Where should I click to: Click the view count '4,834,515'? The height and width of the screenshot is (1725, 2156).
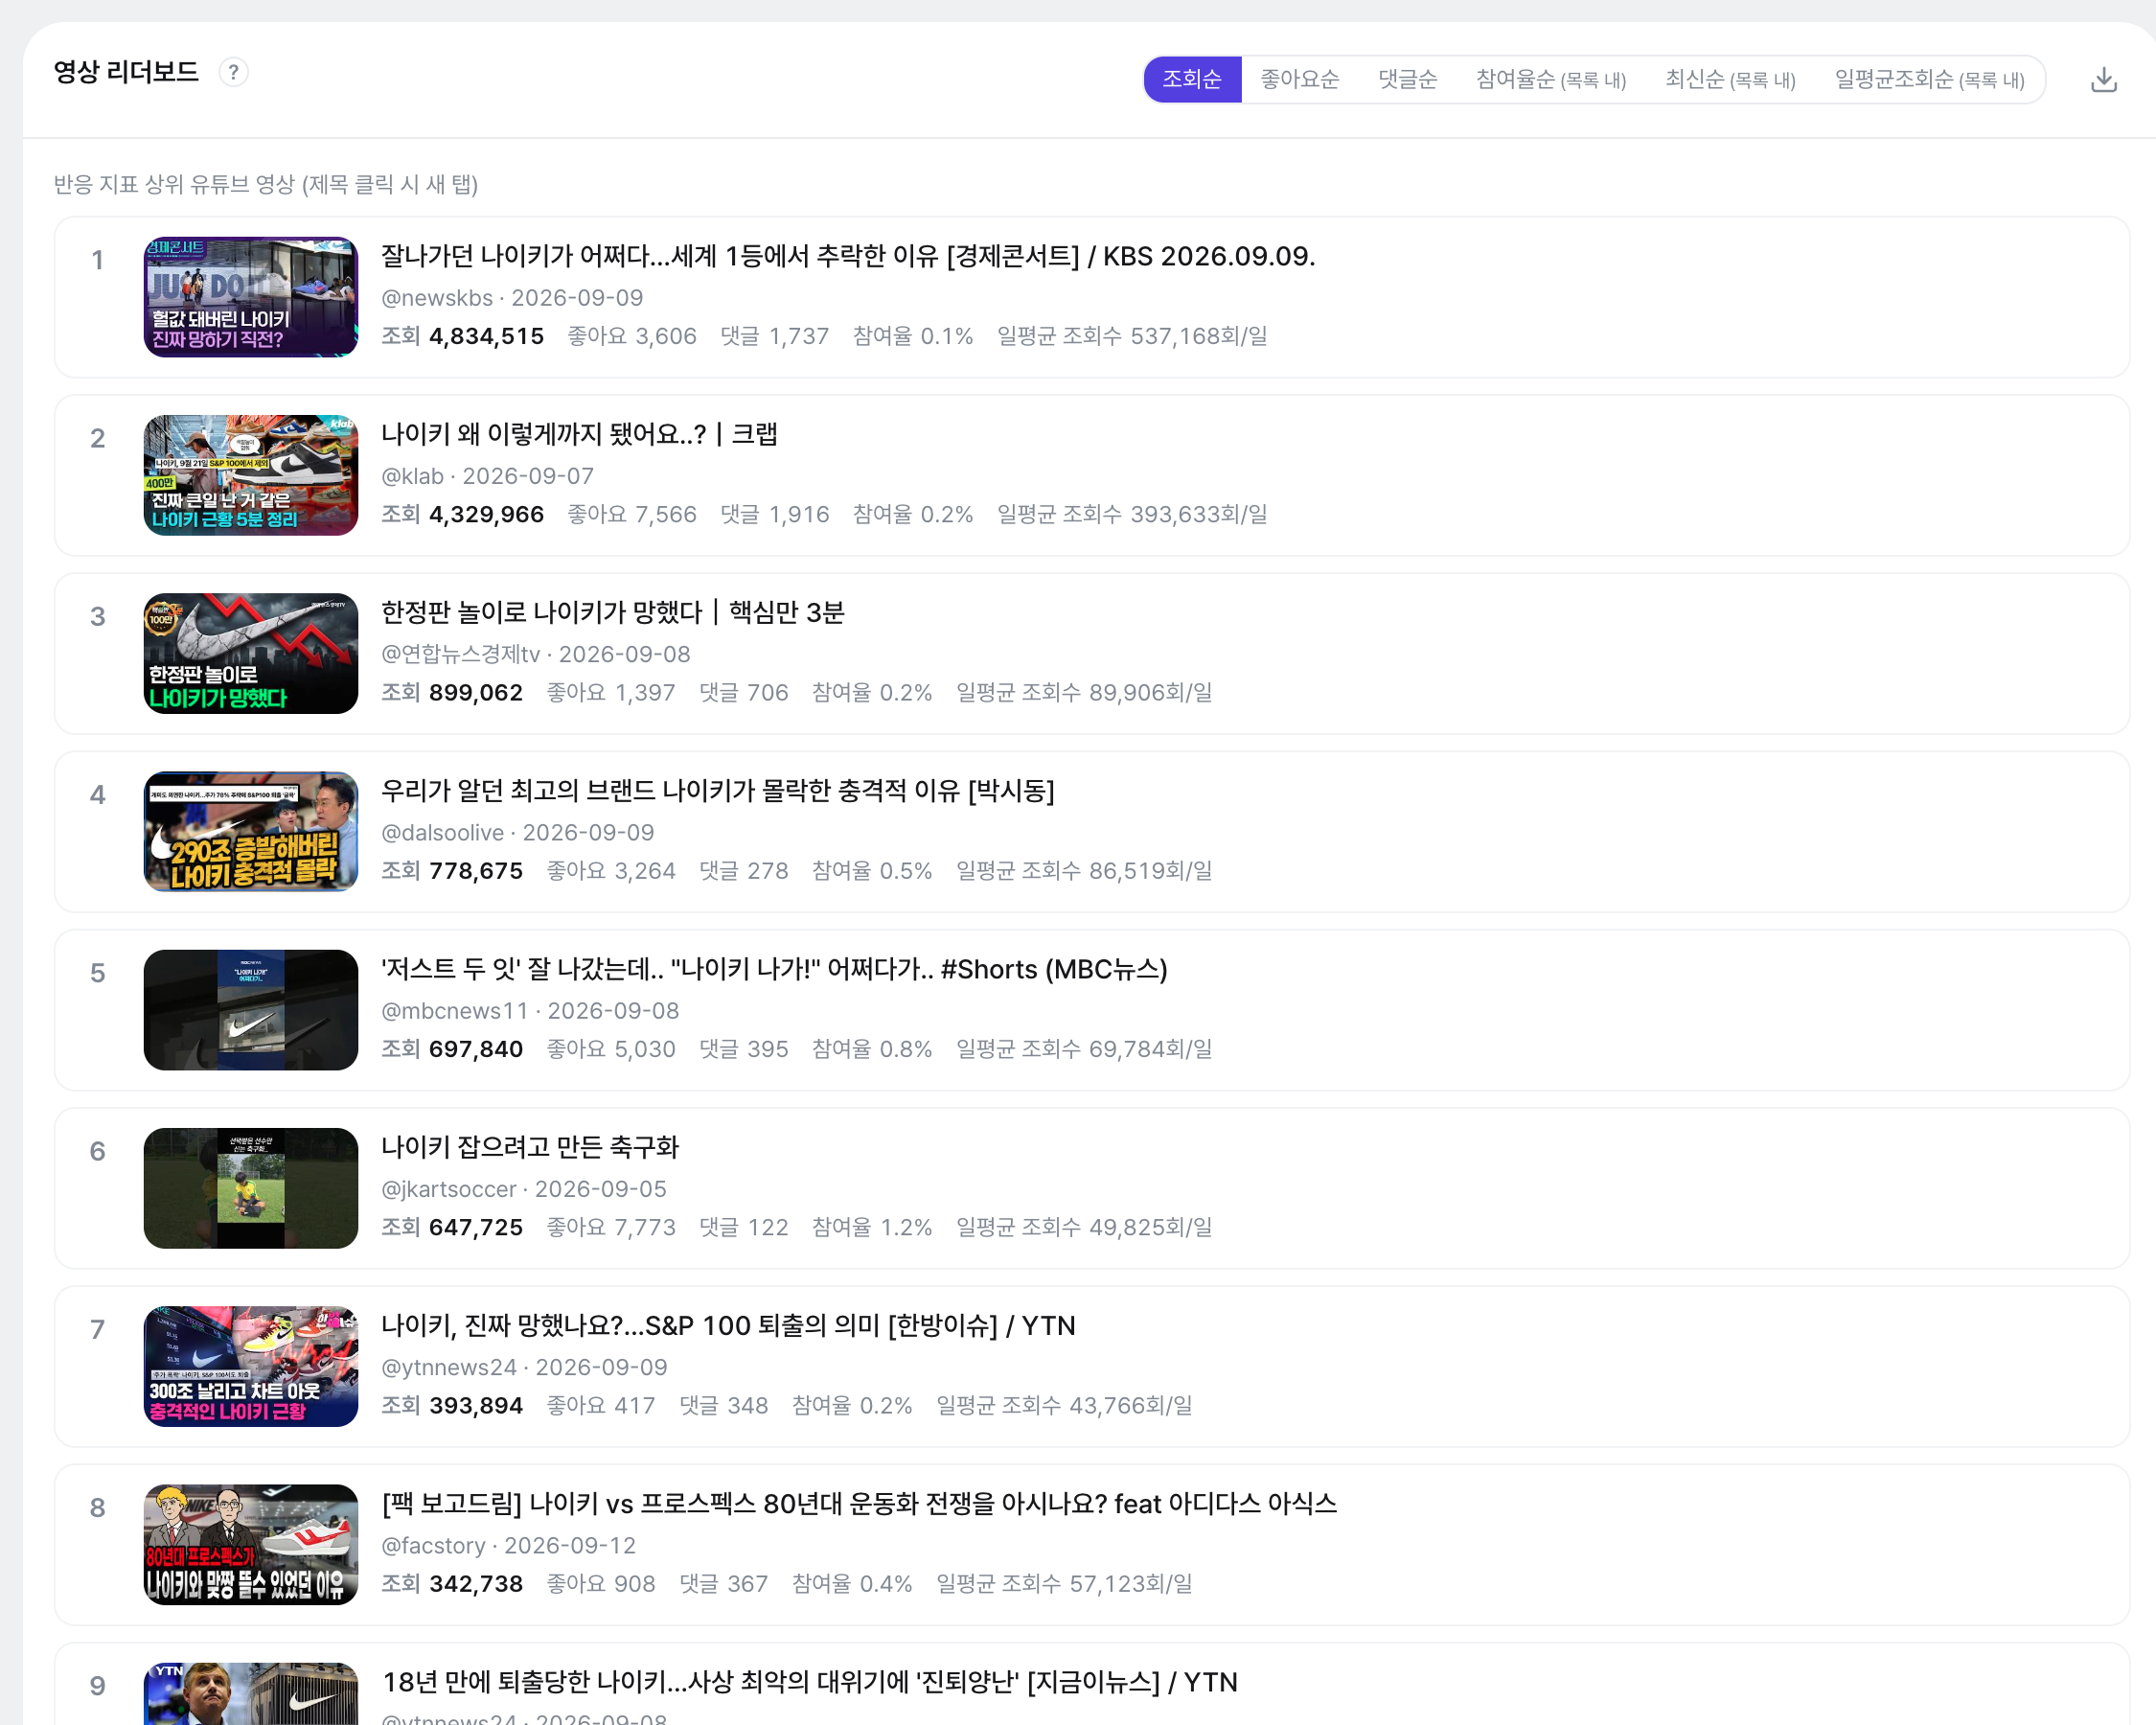coord(486,336)
